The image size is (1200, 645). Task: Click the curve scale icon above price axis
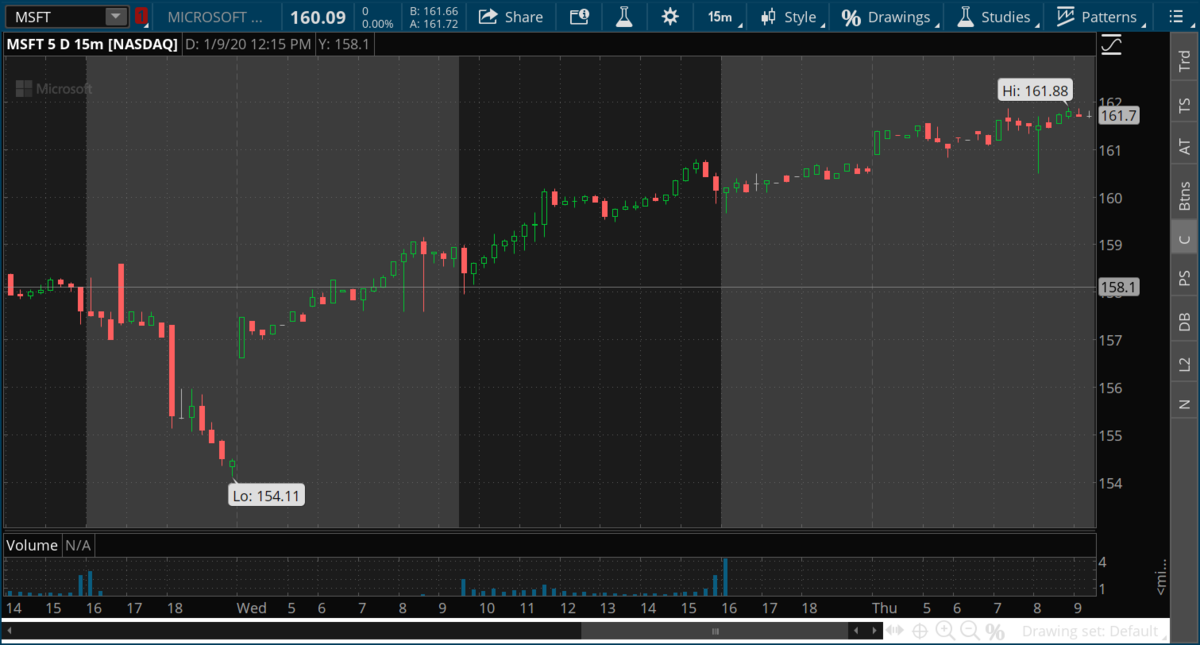click(1110, 44)
